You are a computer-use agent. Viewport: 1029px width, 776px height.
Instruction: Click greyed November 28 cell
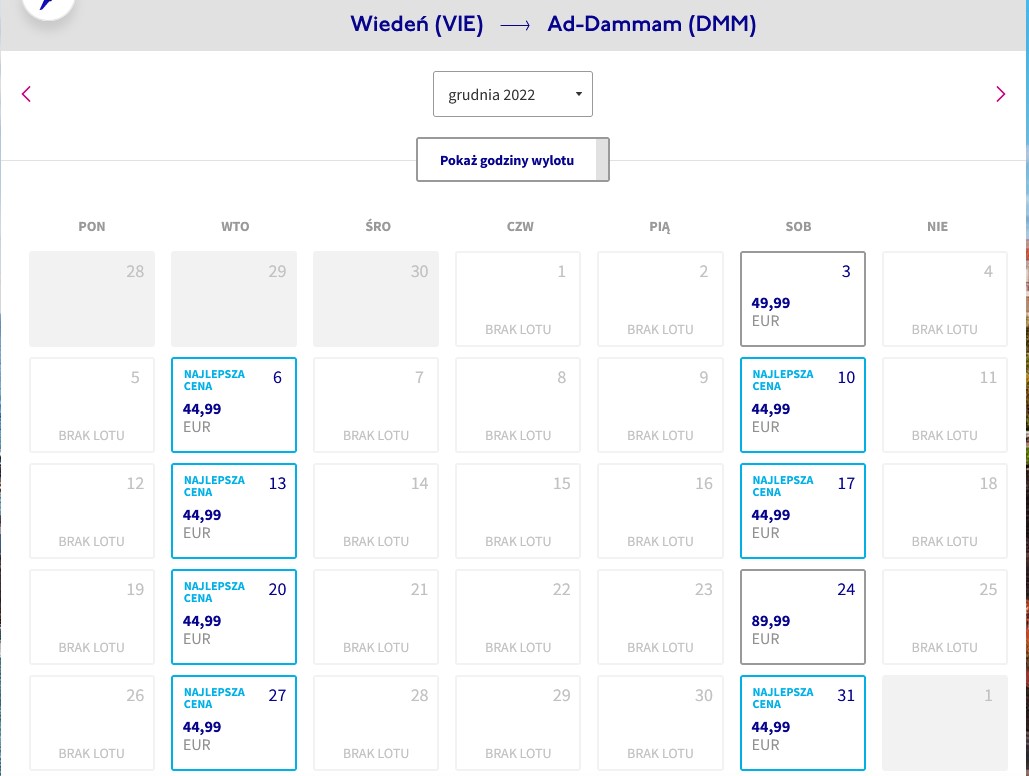[92, 299]
